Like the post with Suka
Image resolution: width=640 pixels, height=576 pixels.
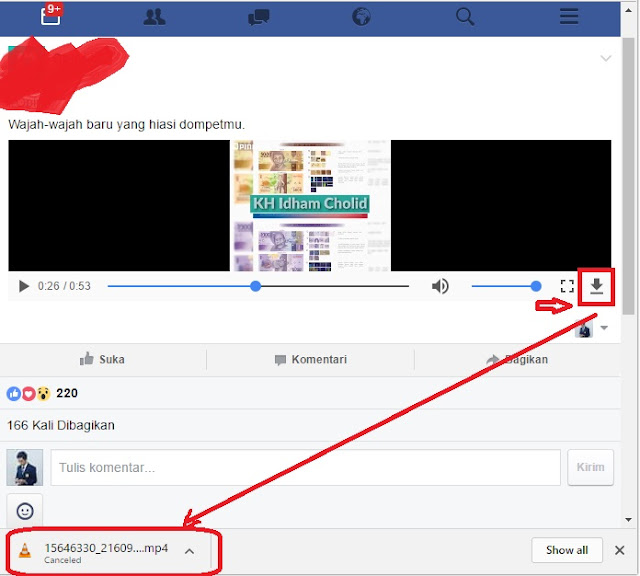102,359
